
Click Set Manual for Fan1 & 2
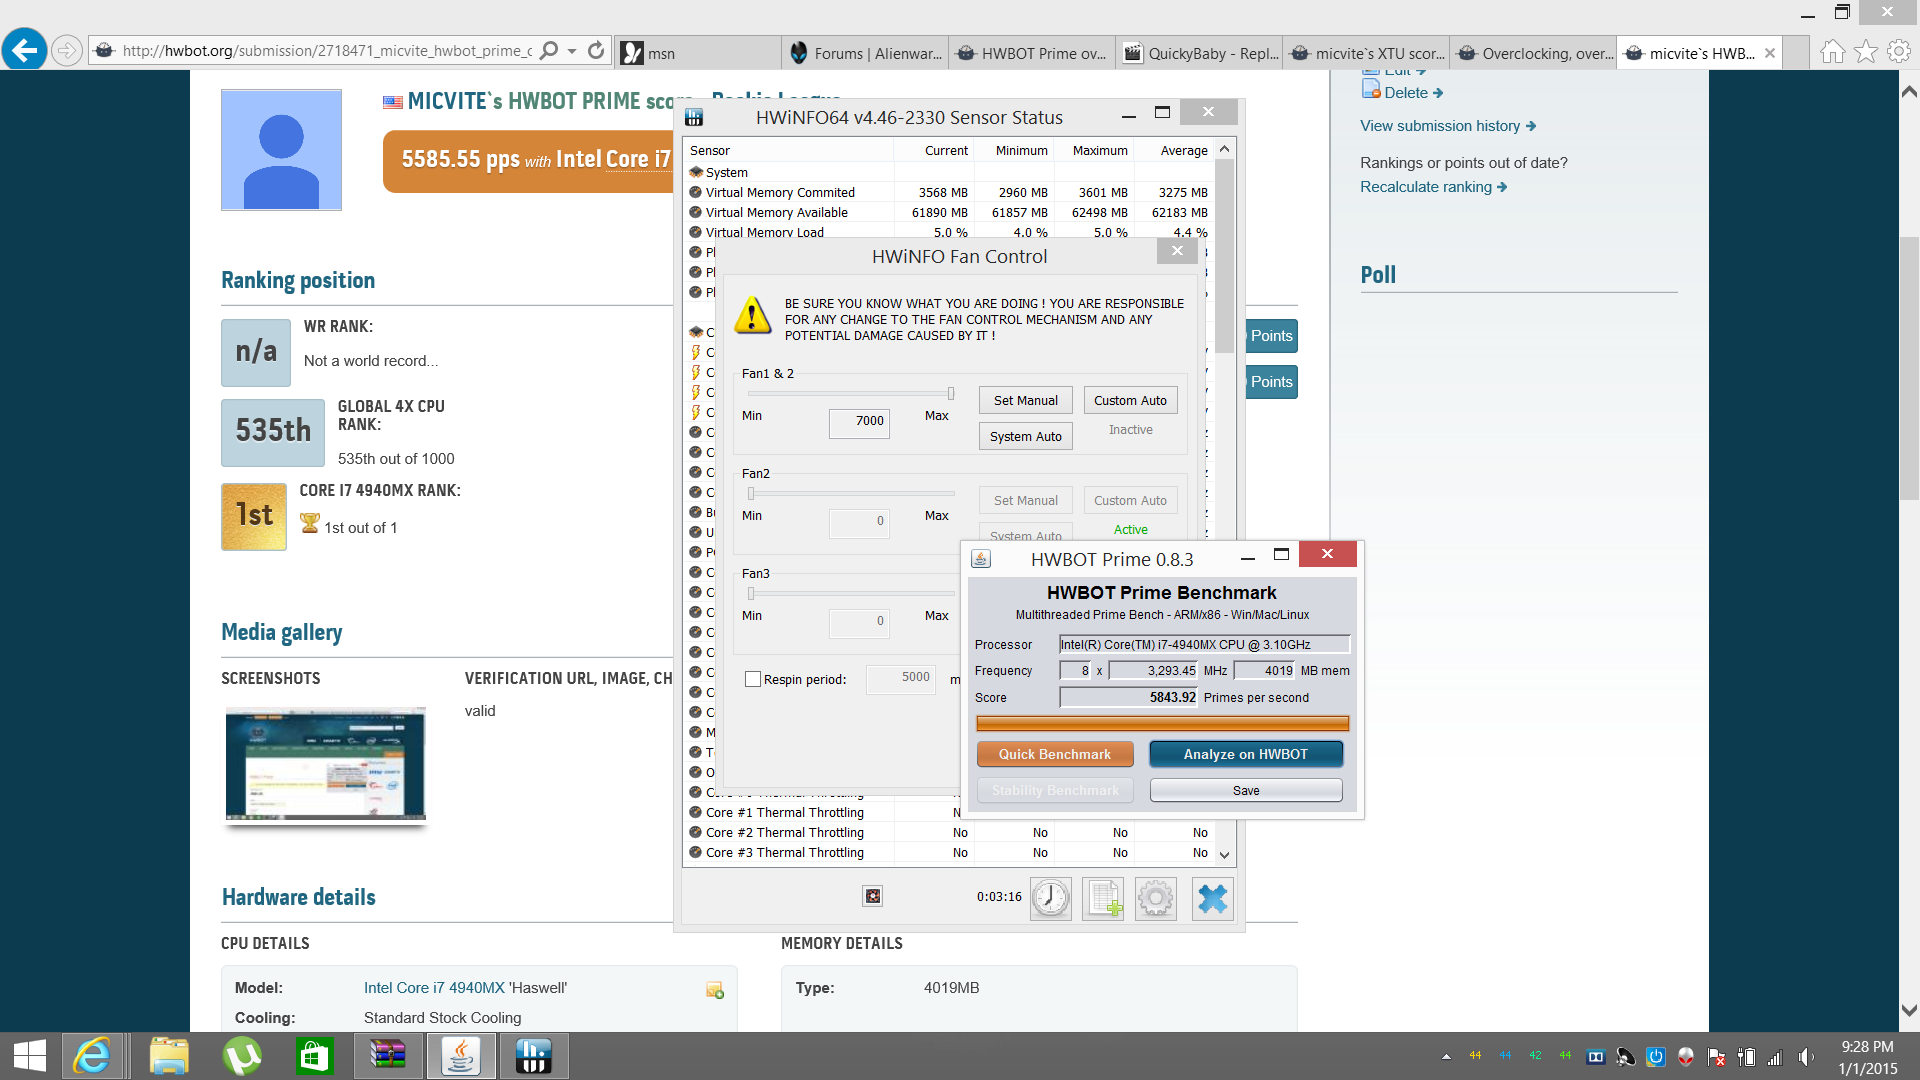pos(1026,400)
